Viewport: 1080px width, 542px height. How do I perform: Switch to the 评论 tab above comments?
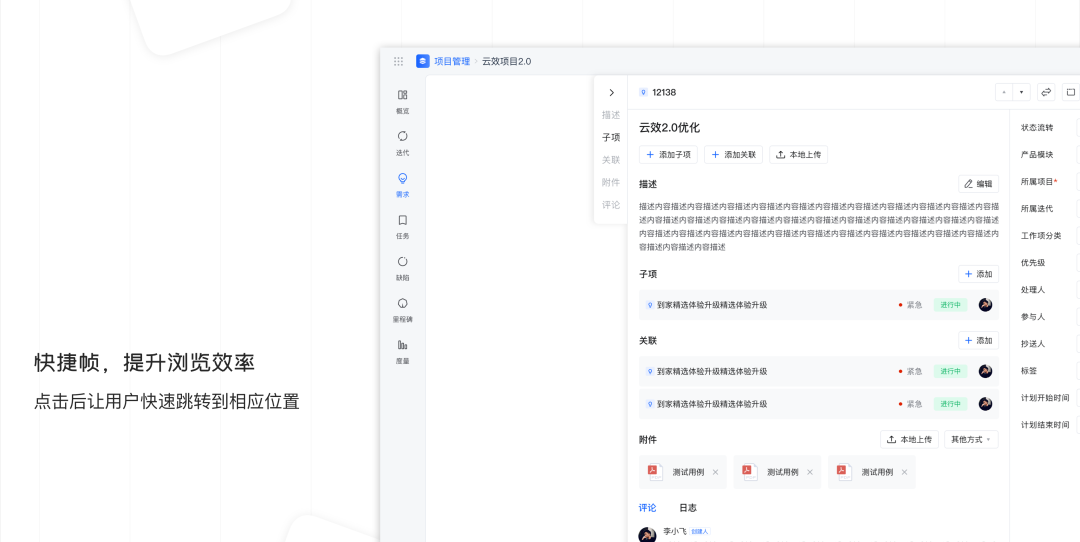(x=647, y=508)
